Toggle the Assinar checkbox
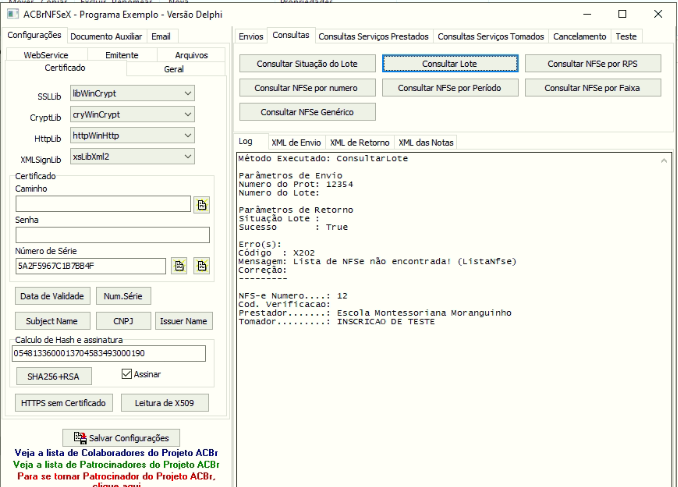The image size is (678, 487). point(127,374)
